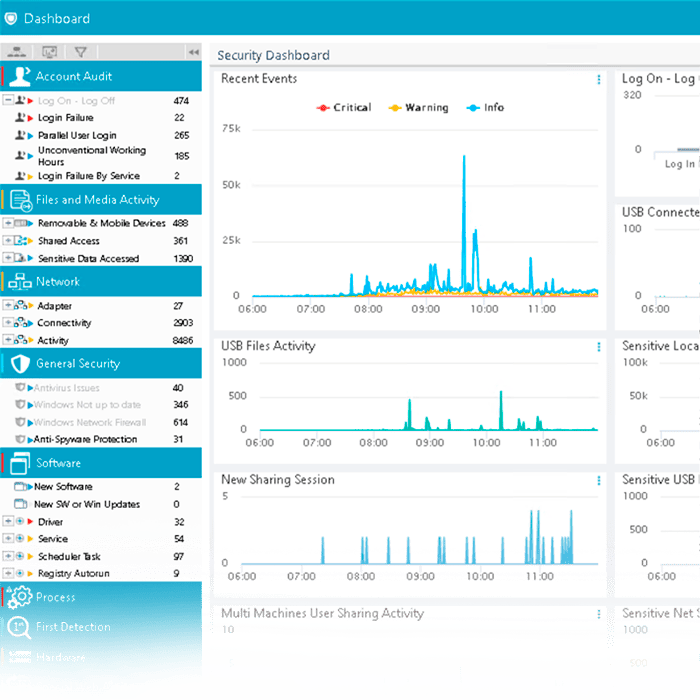This screenshot has height=700, width=700.
Task: Open the Process section header
Action: (x=100, y=597)
